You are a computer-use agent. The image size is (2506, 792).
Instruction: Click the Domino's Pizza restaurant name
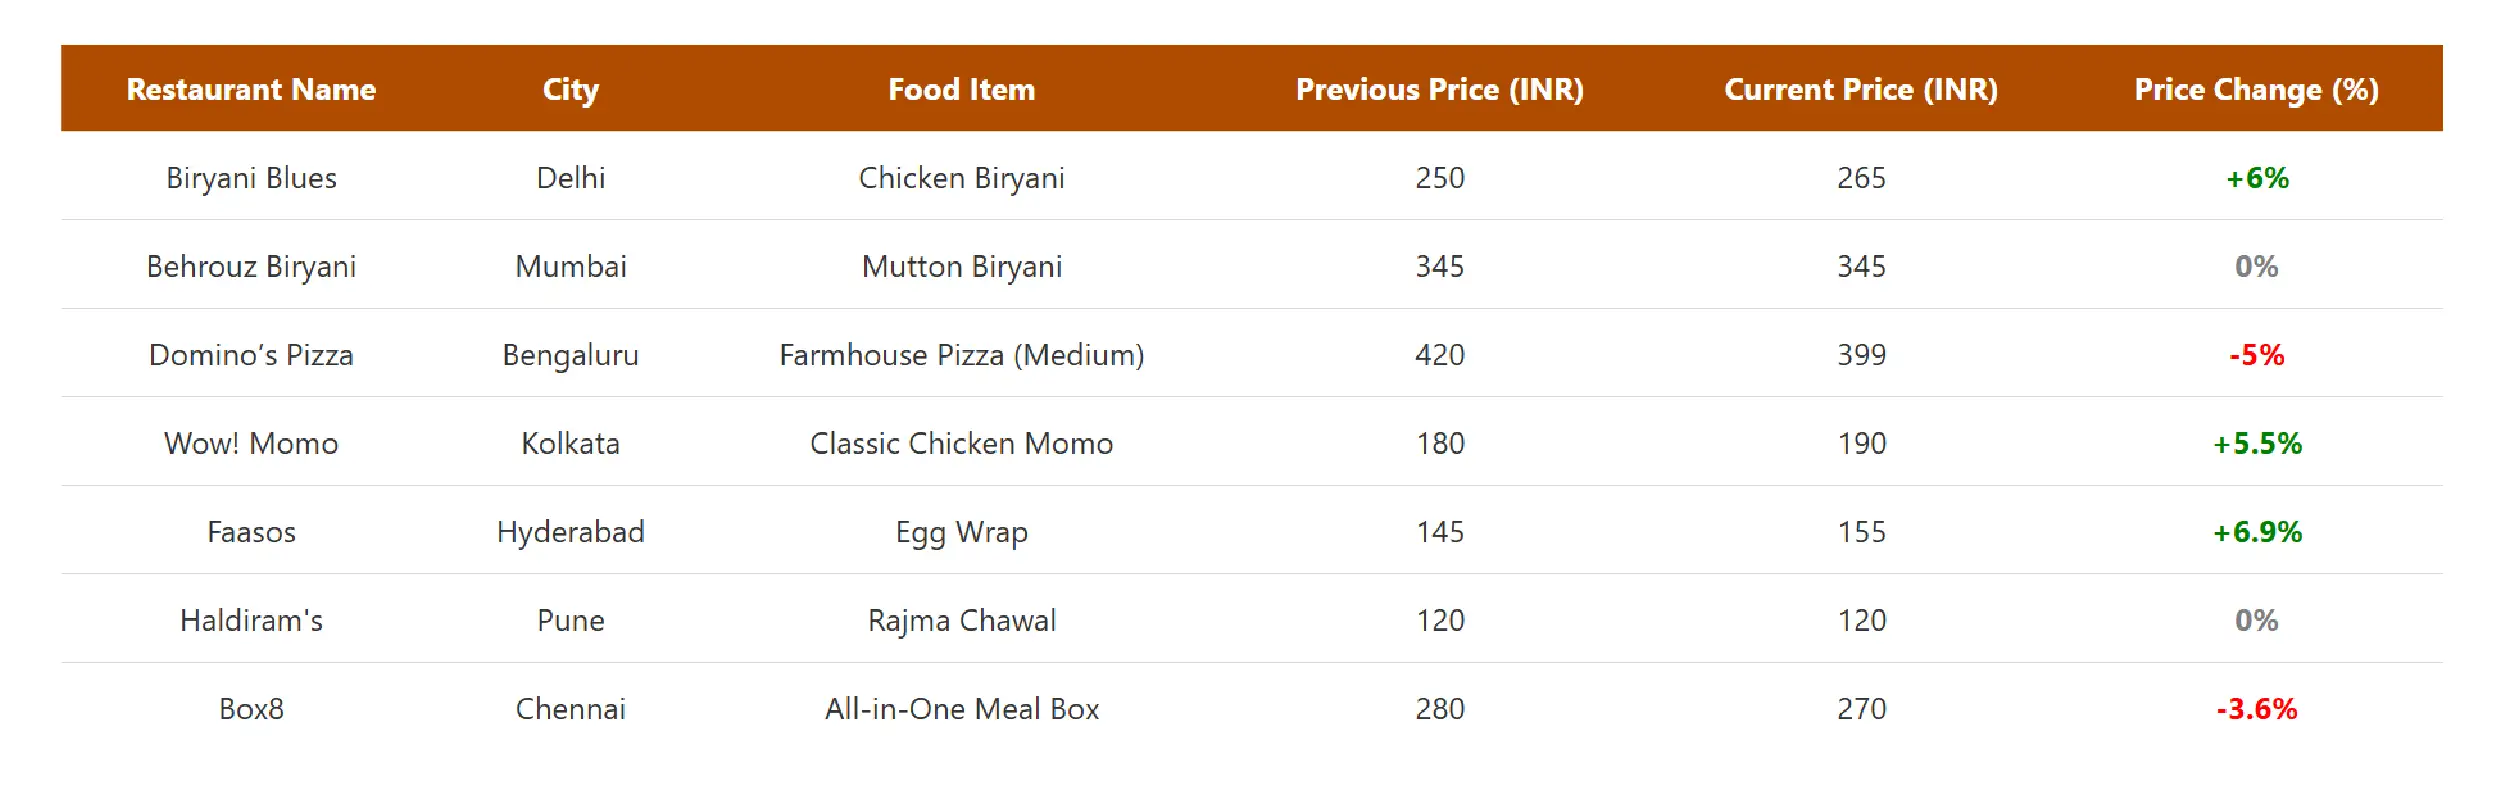tap(251, 355)
